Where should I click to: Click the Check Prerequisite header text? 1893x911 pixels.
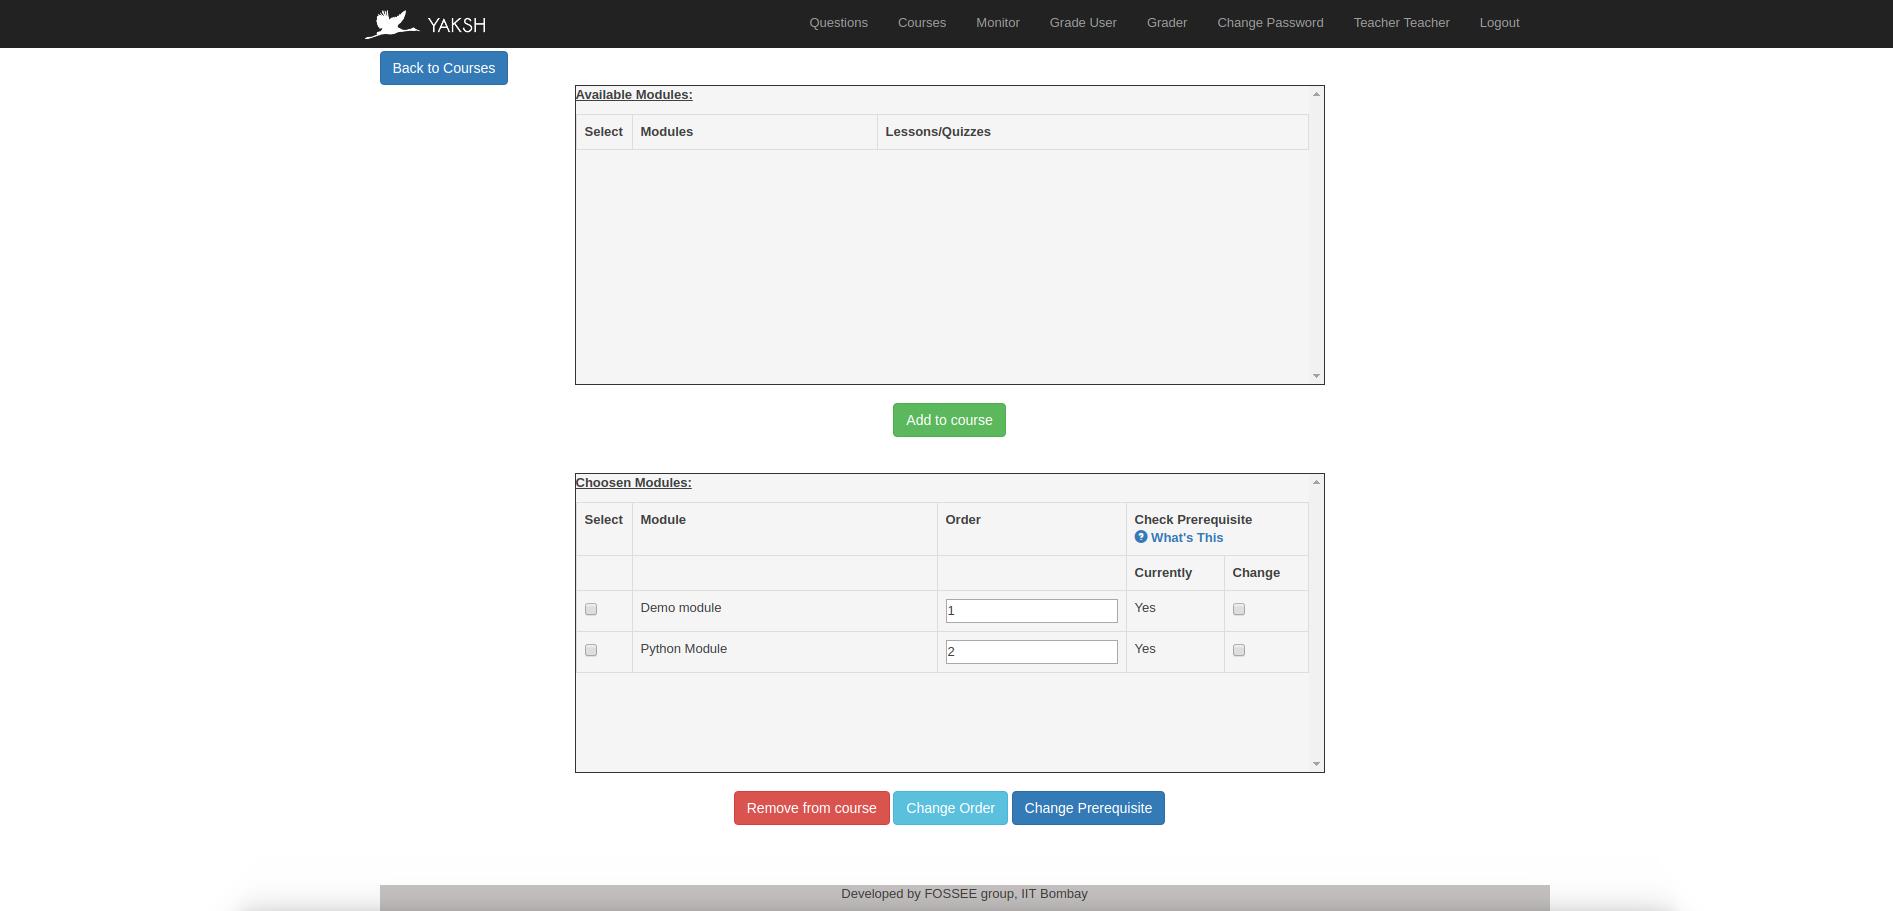point(1193,520)
